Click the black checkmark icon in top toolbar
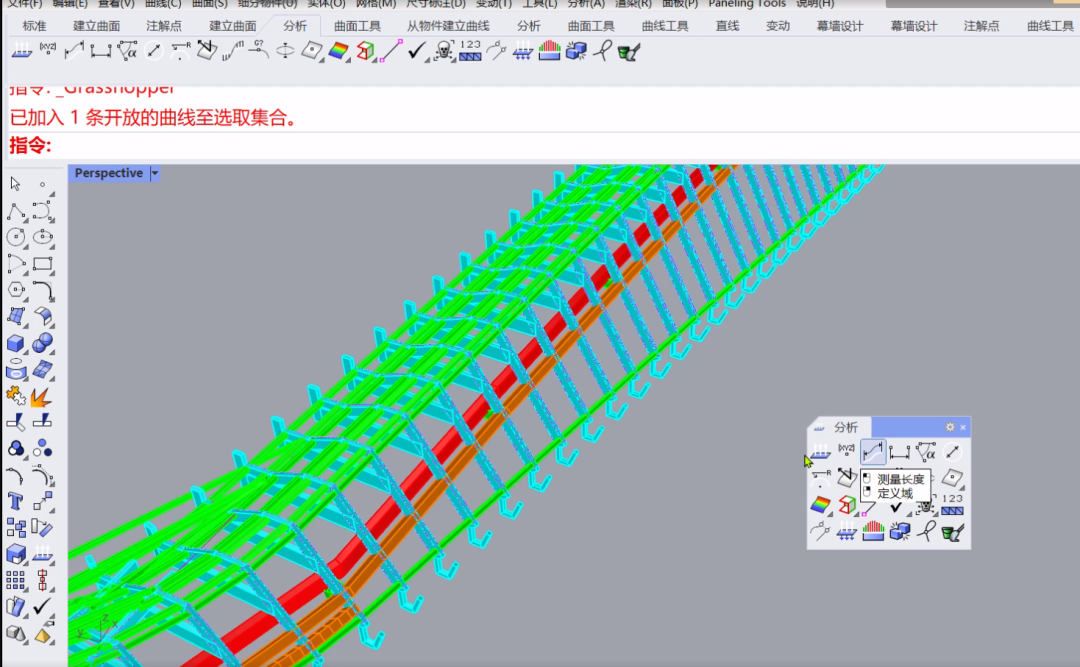The width and height of the screenshot is (1080, 667). [x=416, y=51]
